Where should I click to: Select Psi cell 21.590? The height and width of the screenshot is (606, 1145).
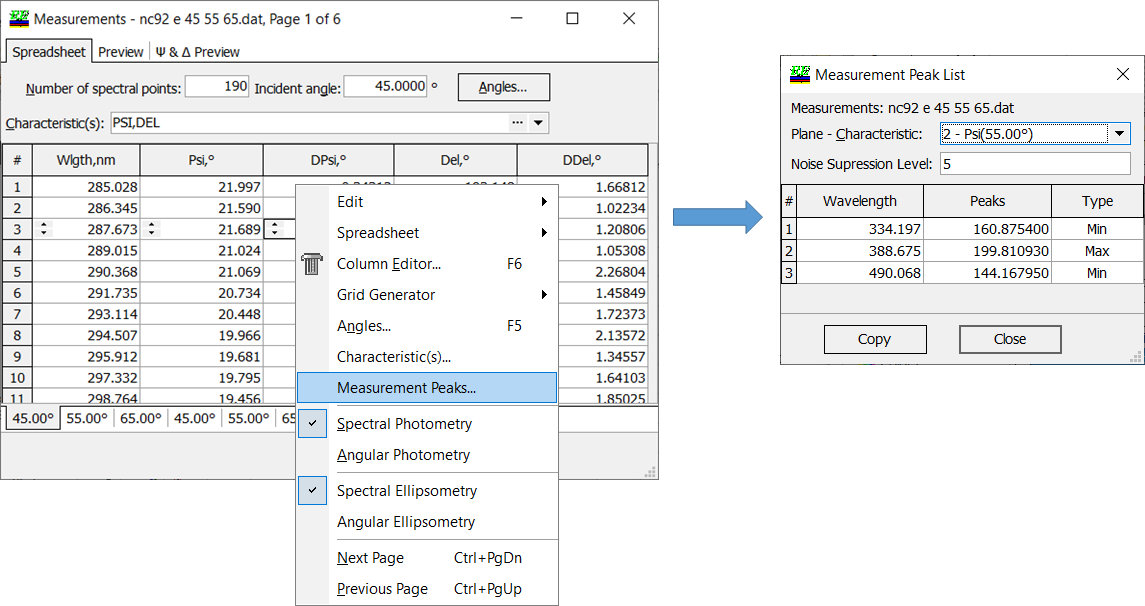coord(202,208)
